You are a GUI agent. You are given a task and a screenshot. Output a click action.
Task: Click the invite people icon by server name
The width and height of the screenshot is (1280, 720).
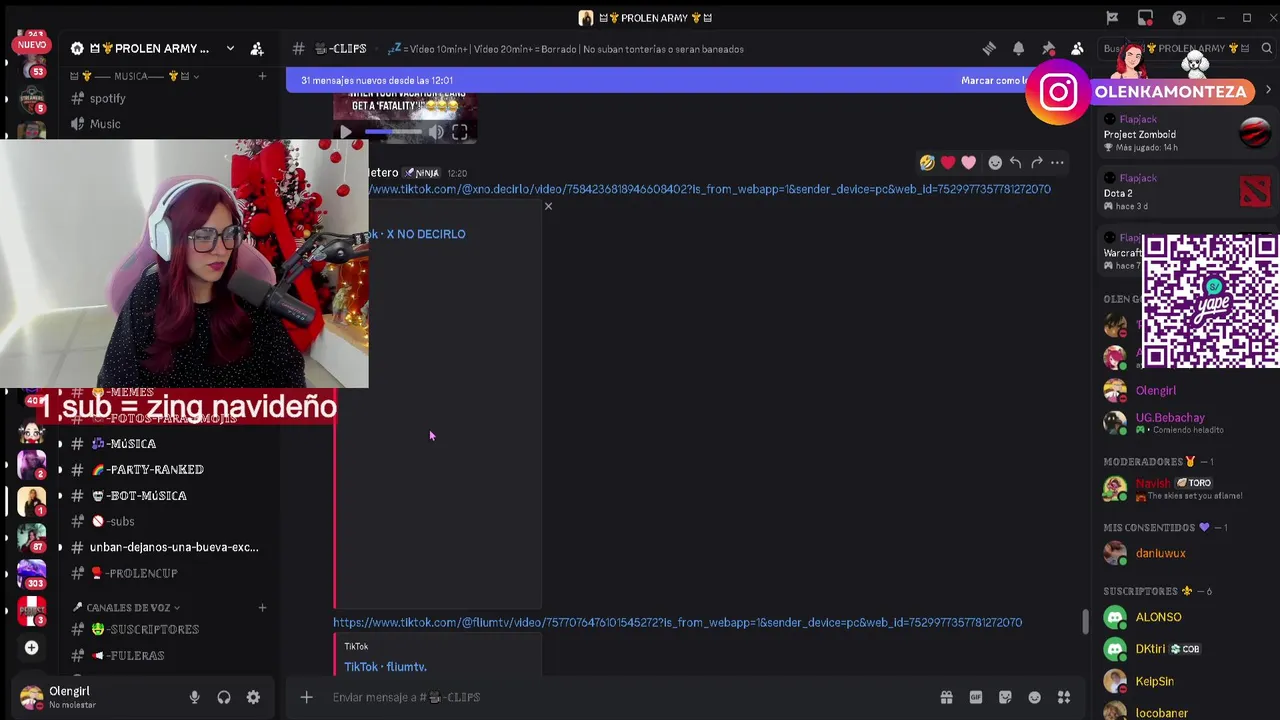click(x=257, y=48)
